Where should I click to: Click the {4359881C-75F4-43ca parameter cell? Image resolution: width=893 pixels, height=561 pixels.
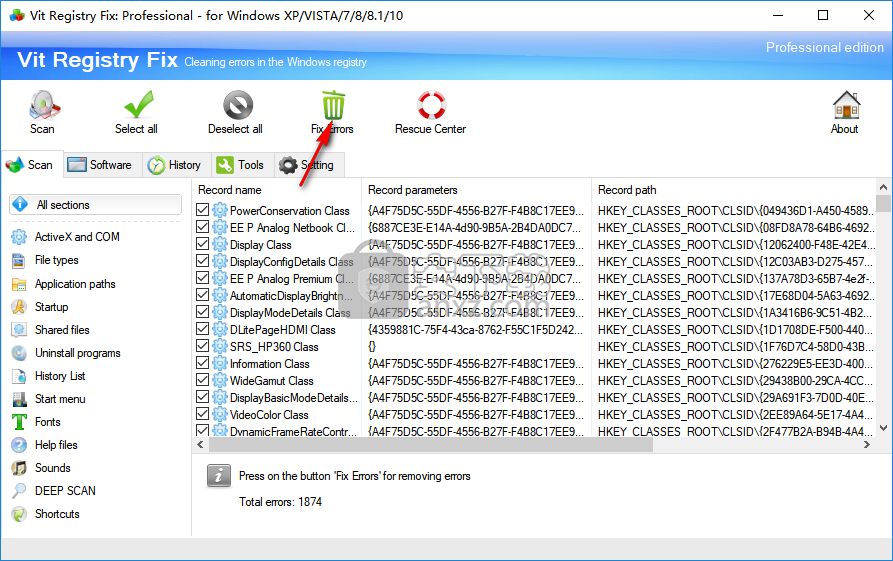[476, 330]
